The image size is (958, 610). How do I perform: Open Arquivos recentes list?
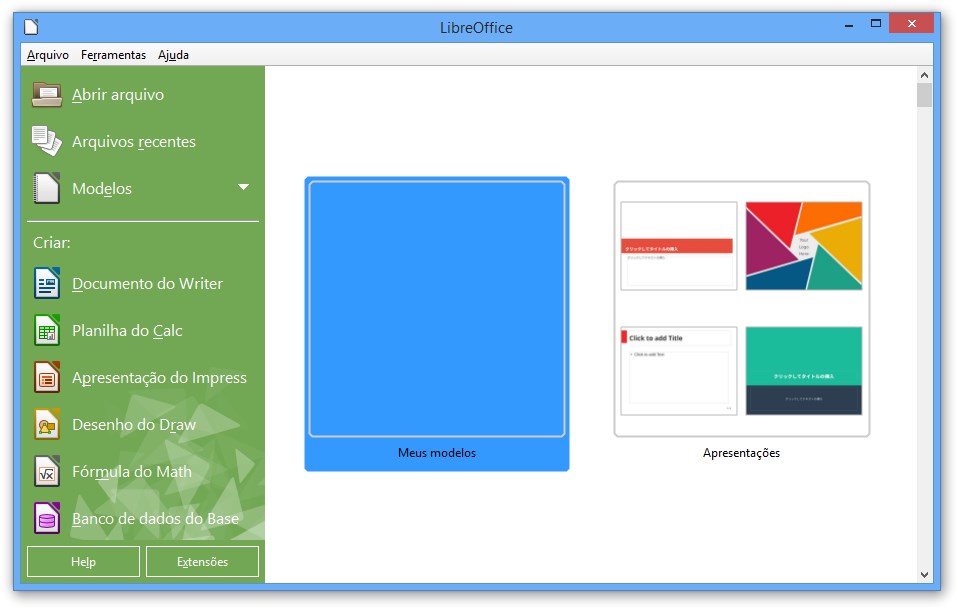134,142
